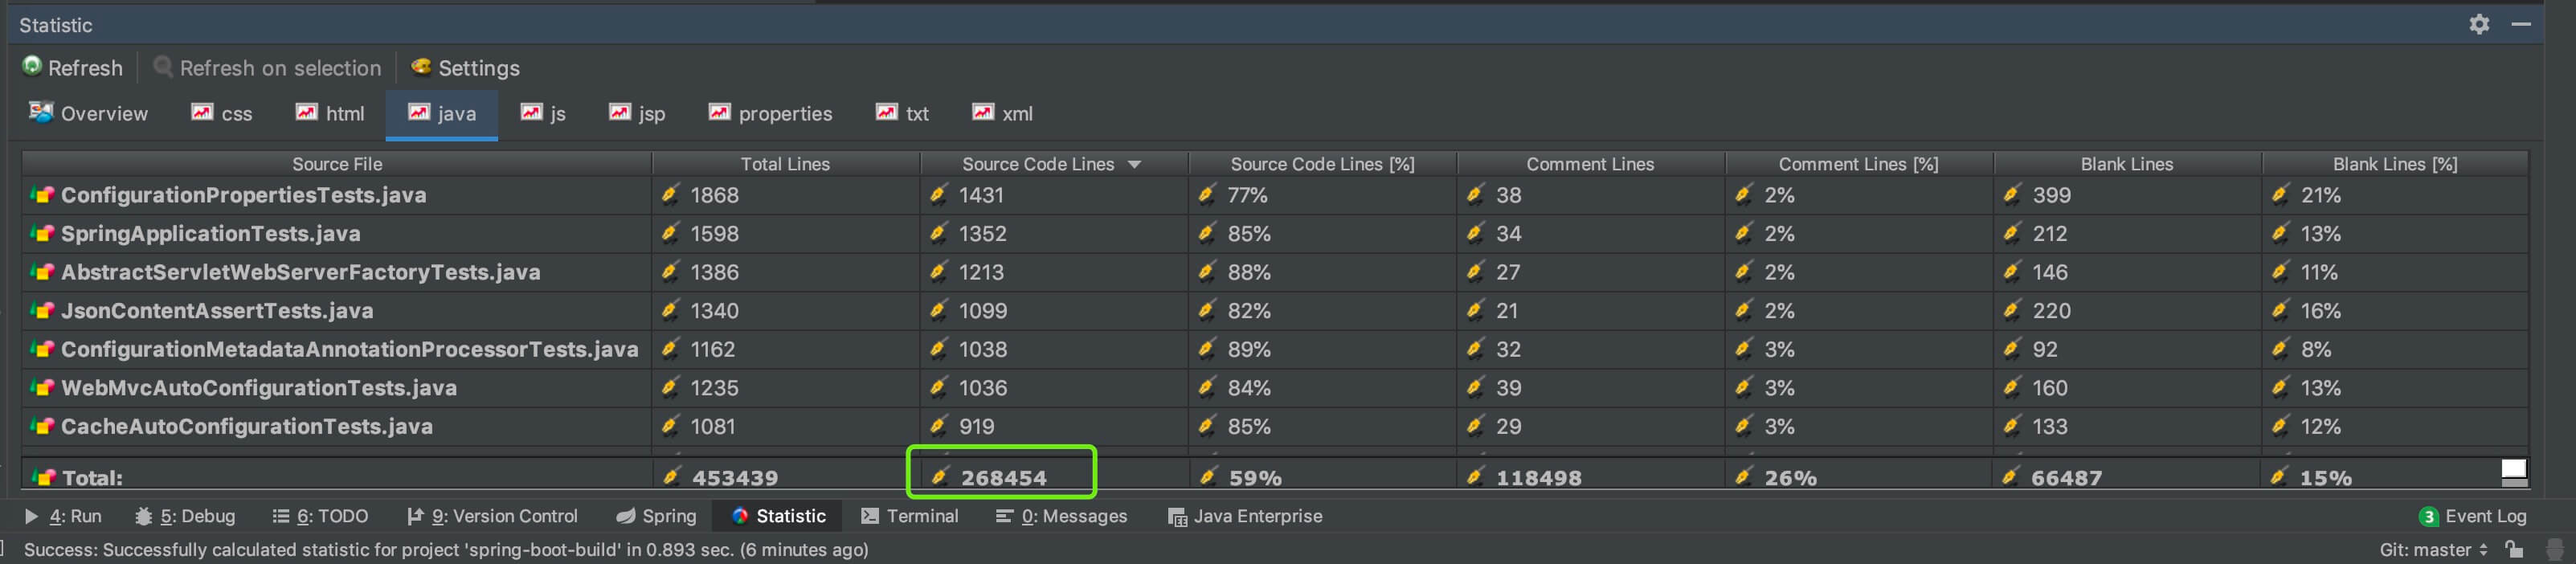Image resolution: width=2576 pixels, height=564 pixels.
Task: Hide the Statistic panel with minimize dash
Action: [x=2521, y=24]
